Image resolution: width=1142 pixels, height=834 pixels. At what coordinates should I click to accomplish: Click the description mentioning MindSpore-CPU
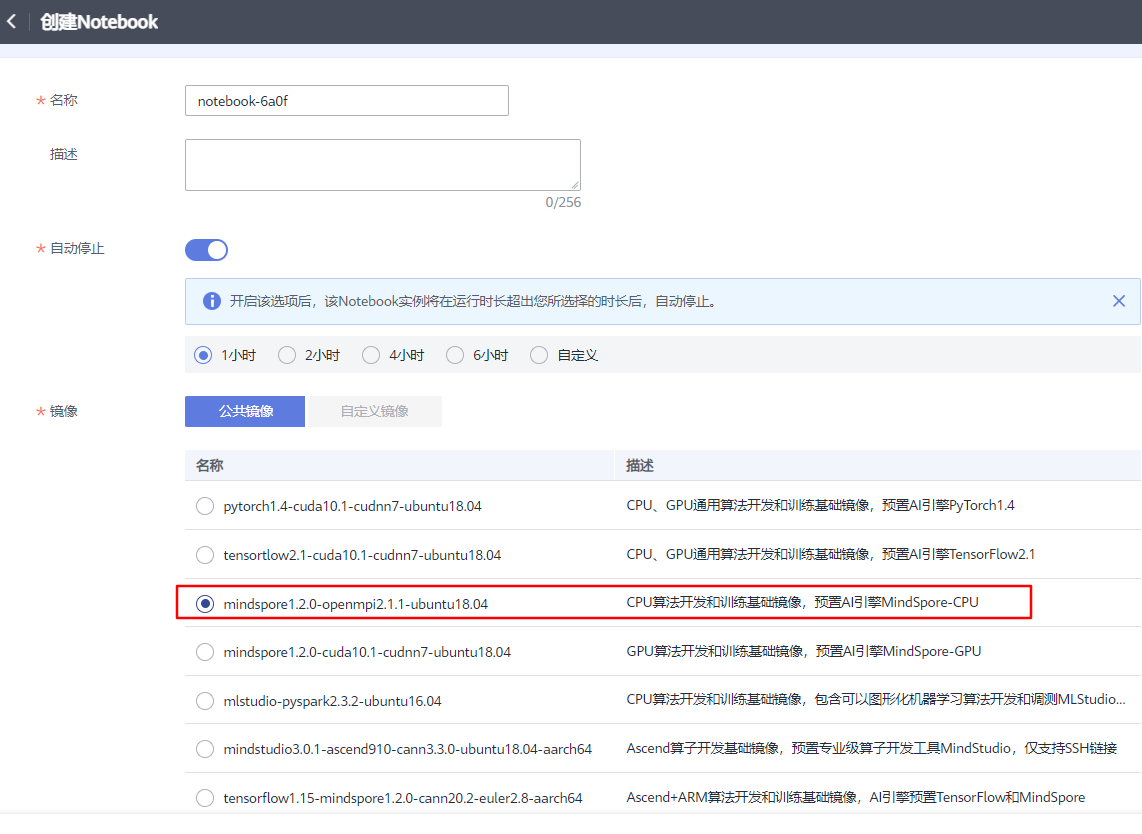802,602
